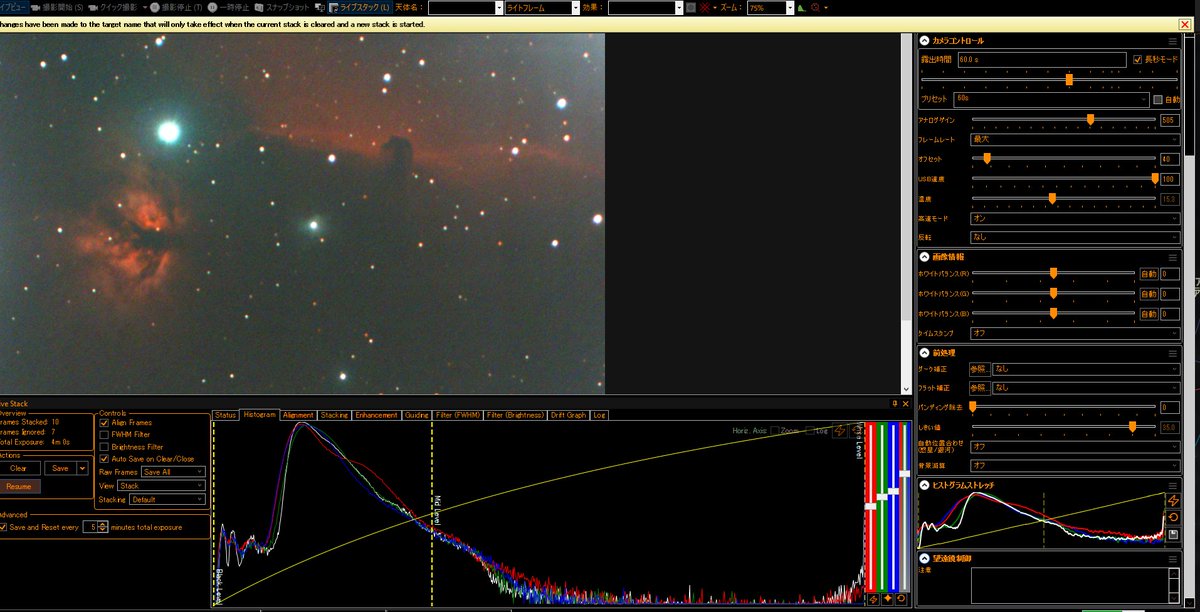This screenshot has height=612, width=1200.
Task: Open View Stack dropdown
Action: [x=161, y=485]
